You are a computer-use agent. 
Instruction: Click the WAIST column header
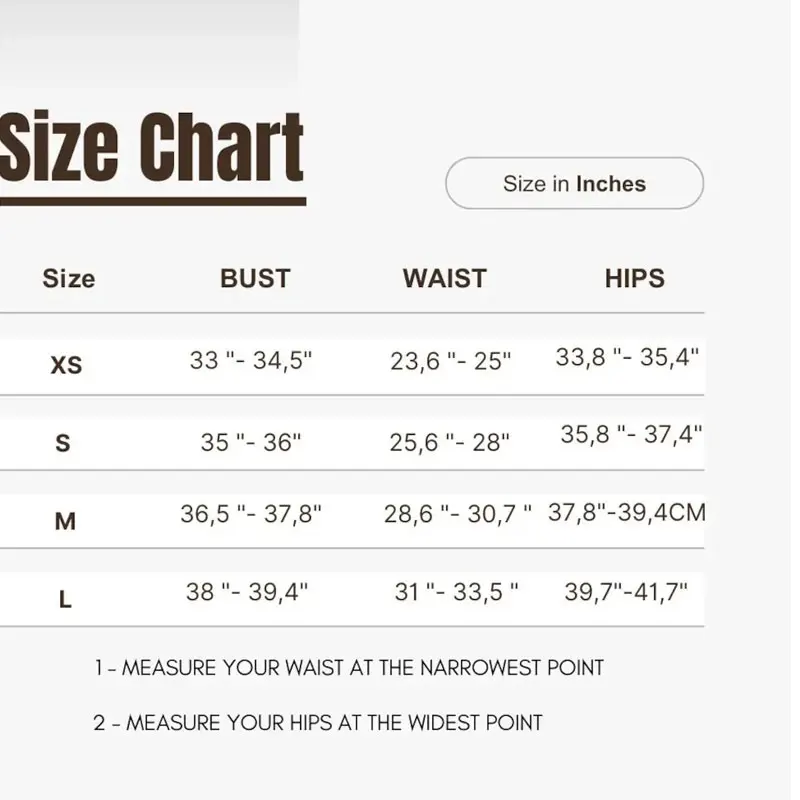(444, 279)
